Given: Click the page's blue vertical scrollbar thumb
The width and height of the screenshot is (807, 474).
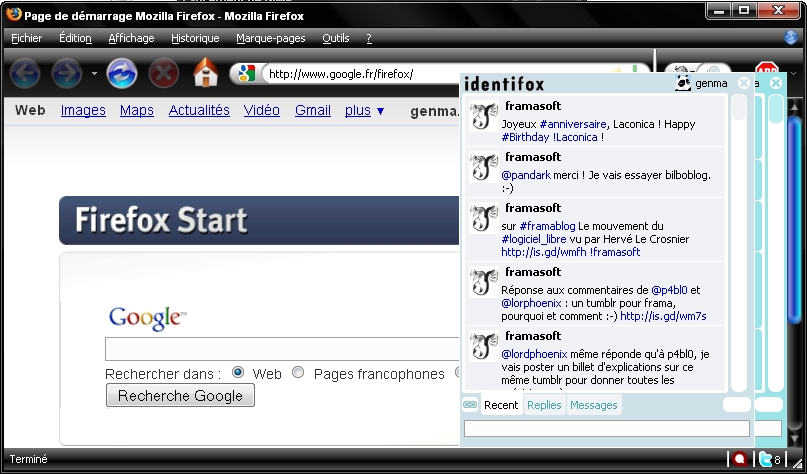Looking at the screenshot, I should click(x=795, y=221).
